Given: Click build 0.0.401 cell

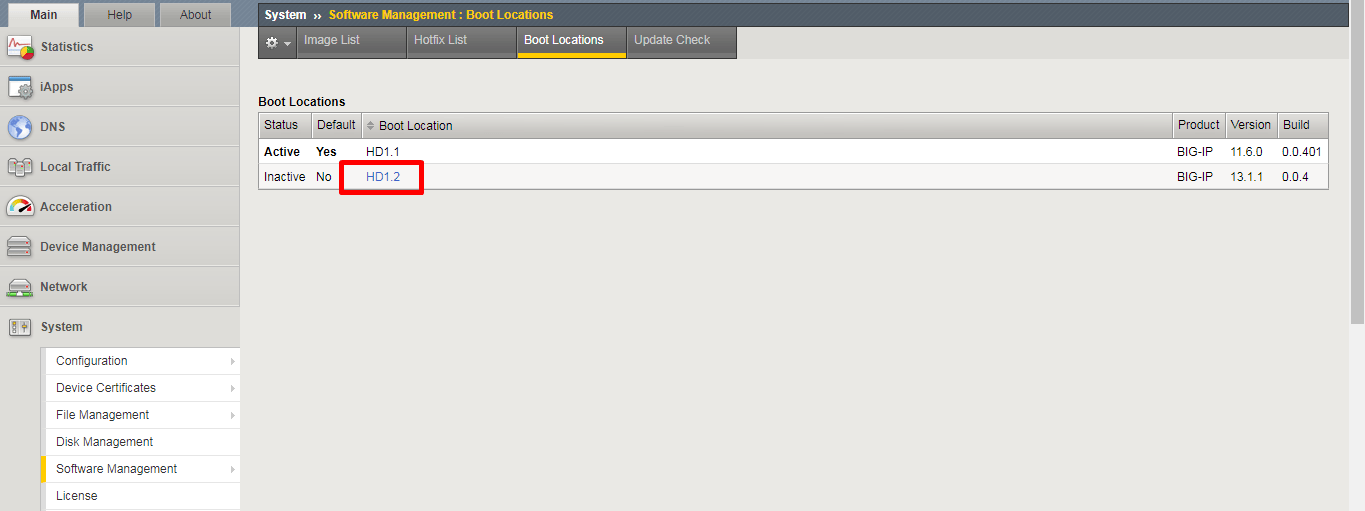Looking at the screenshot, I should tap(1302, 152).
